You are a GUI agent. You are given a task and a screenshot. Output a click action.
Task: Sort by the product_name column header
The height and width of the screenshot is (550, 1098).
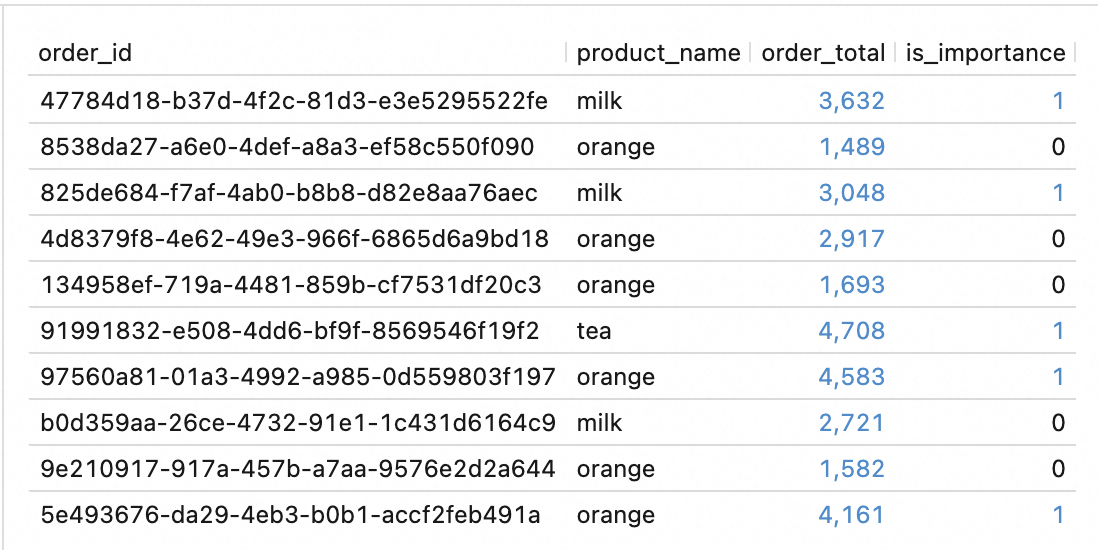658,53
